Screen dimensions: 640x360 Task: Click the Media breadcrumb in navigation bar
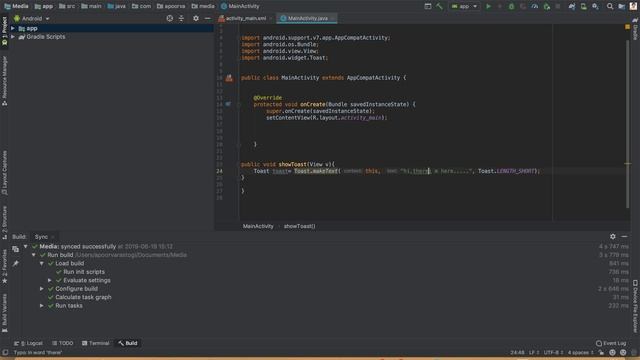point(16,6)
